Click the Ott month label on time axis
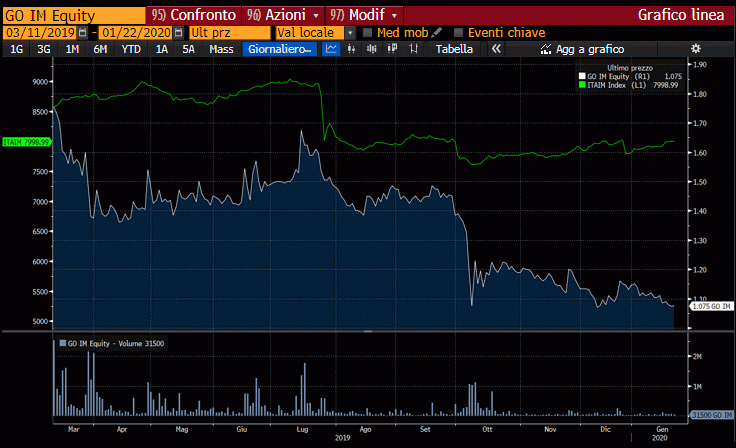 click(487, 429)
